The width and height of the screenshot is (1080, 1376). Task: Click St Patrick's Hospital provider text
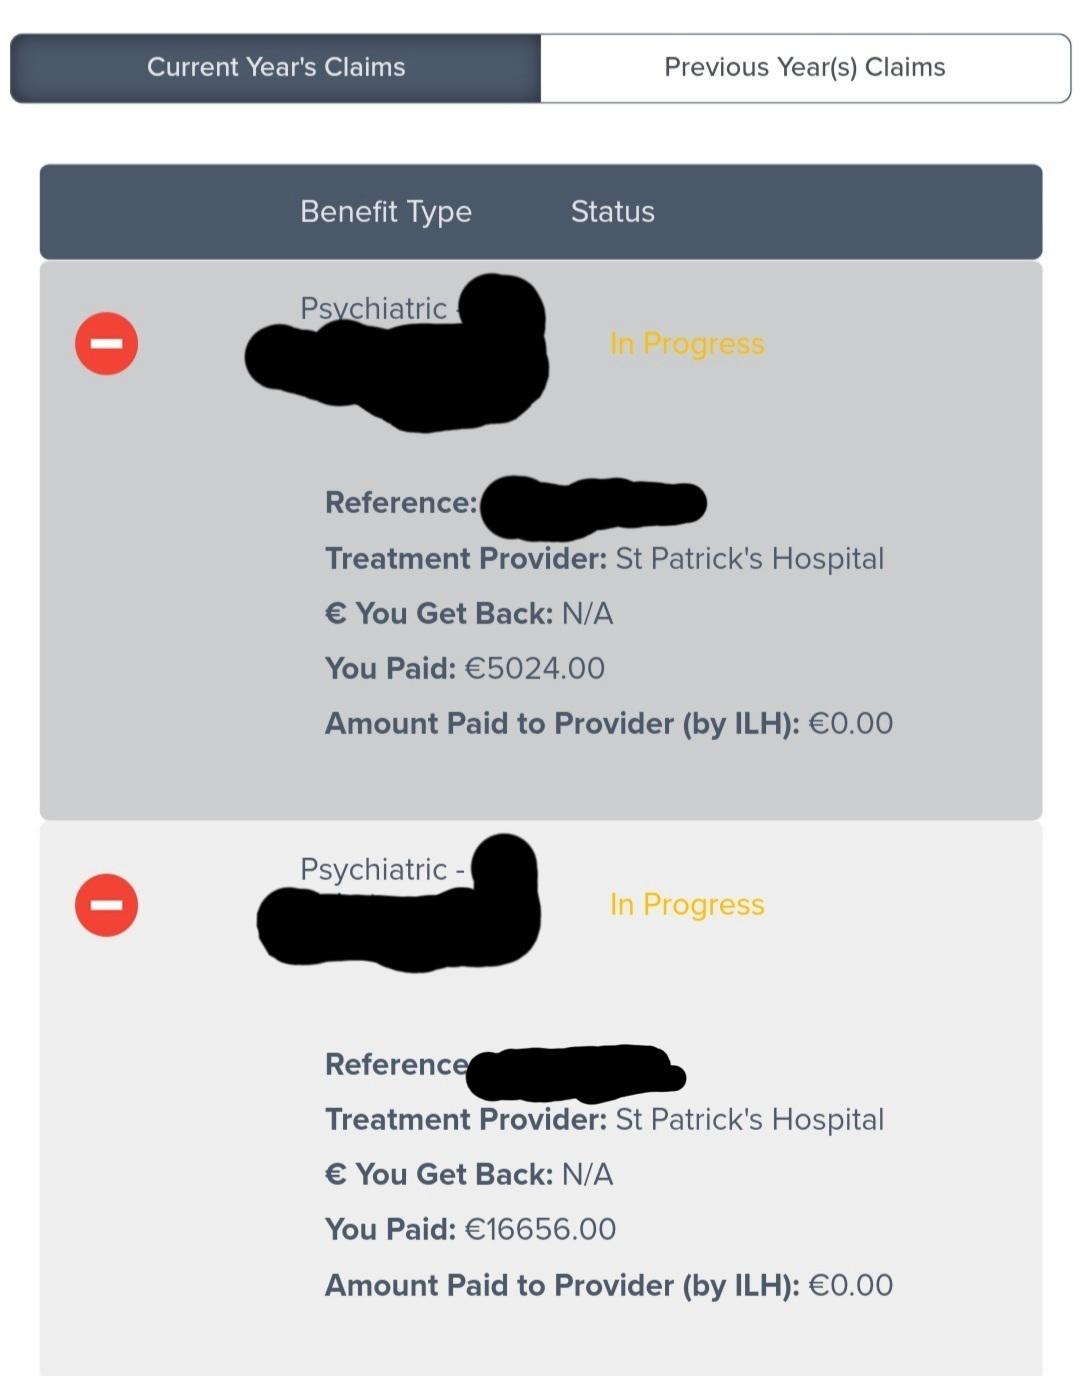(x=749, y=558)
